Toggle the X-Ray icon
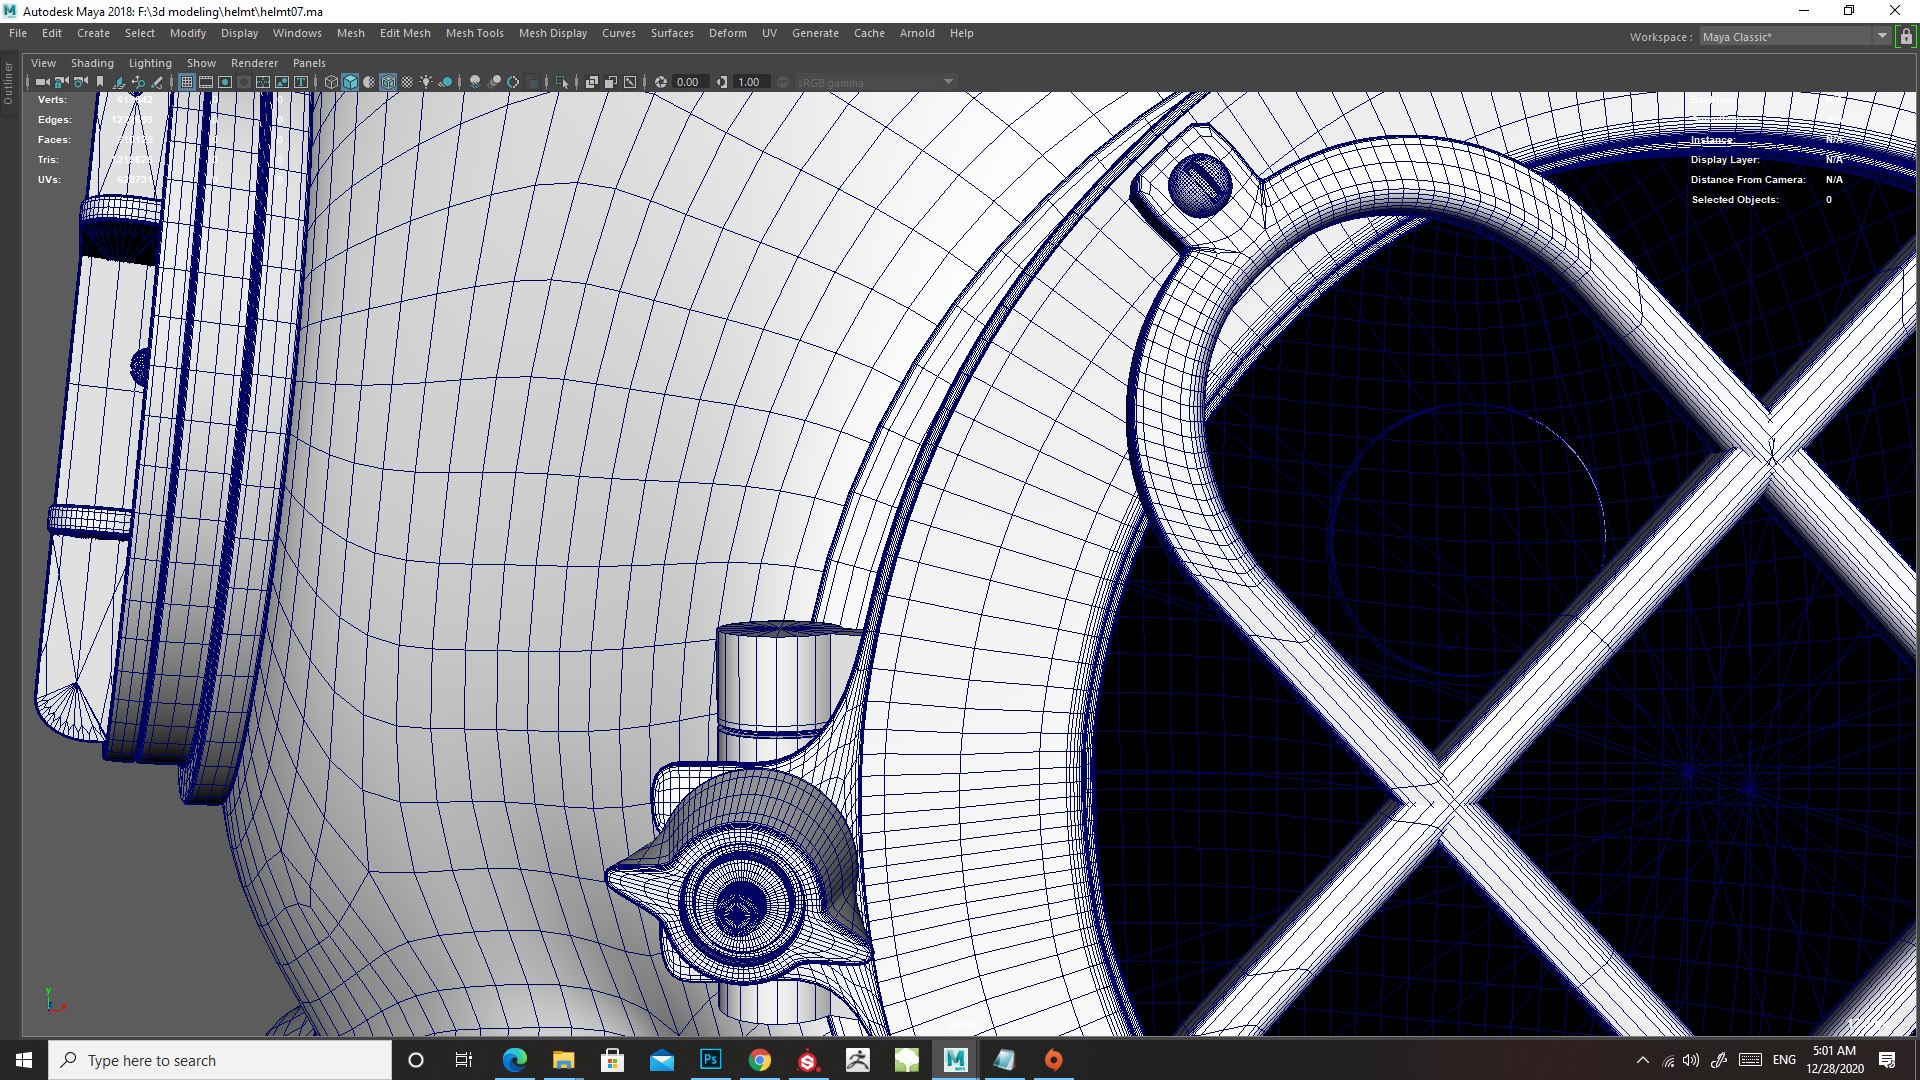Viewport: 1920px width, 1080px height. point(592,82)
